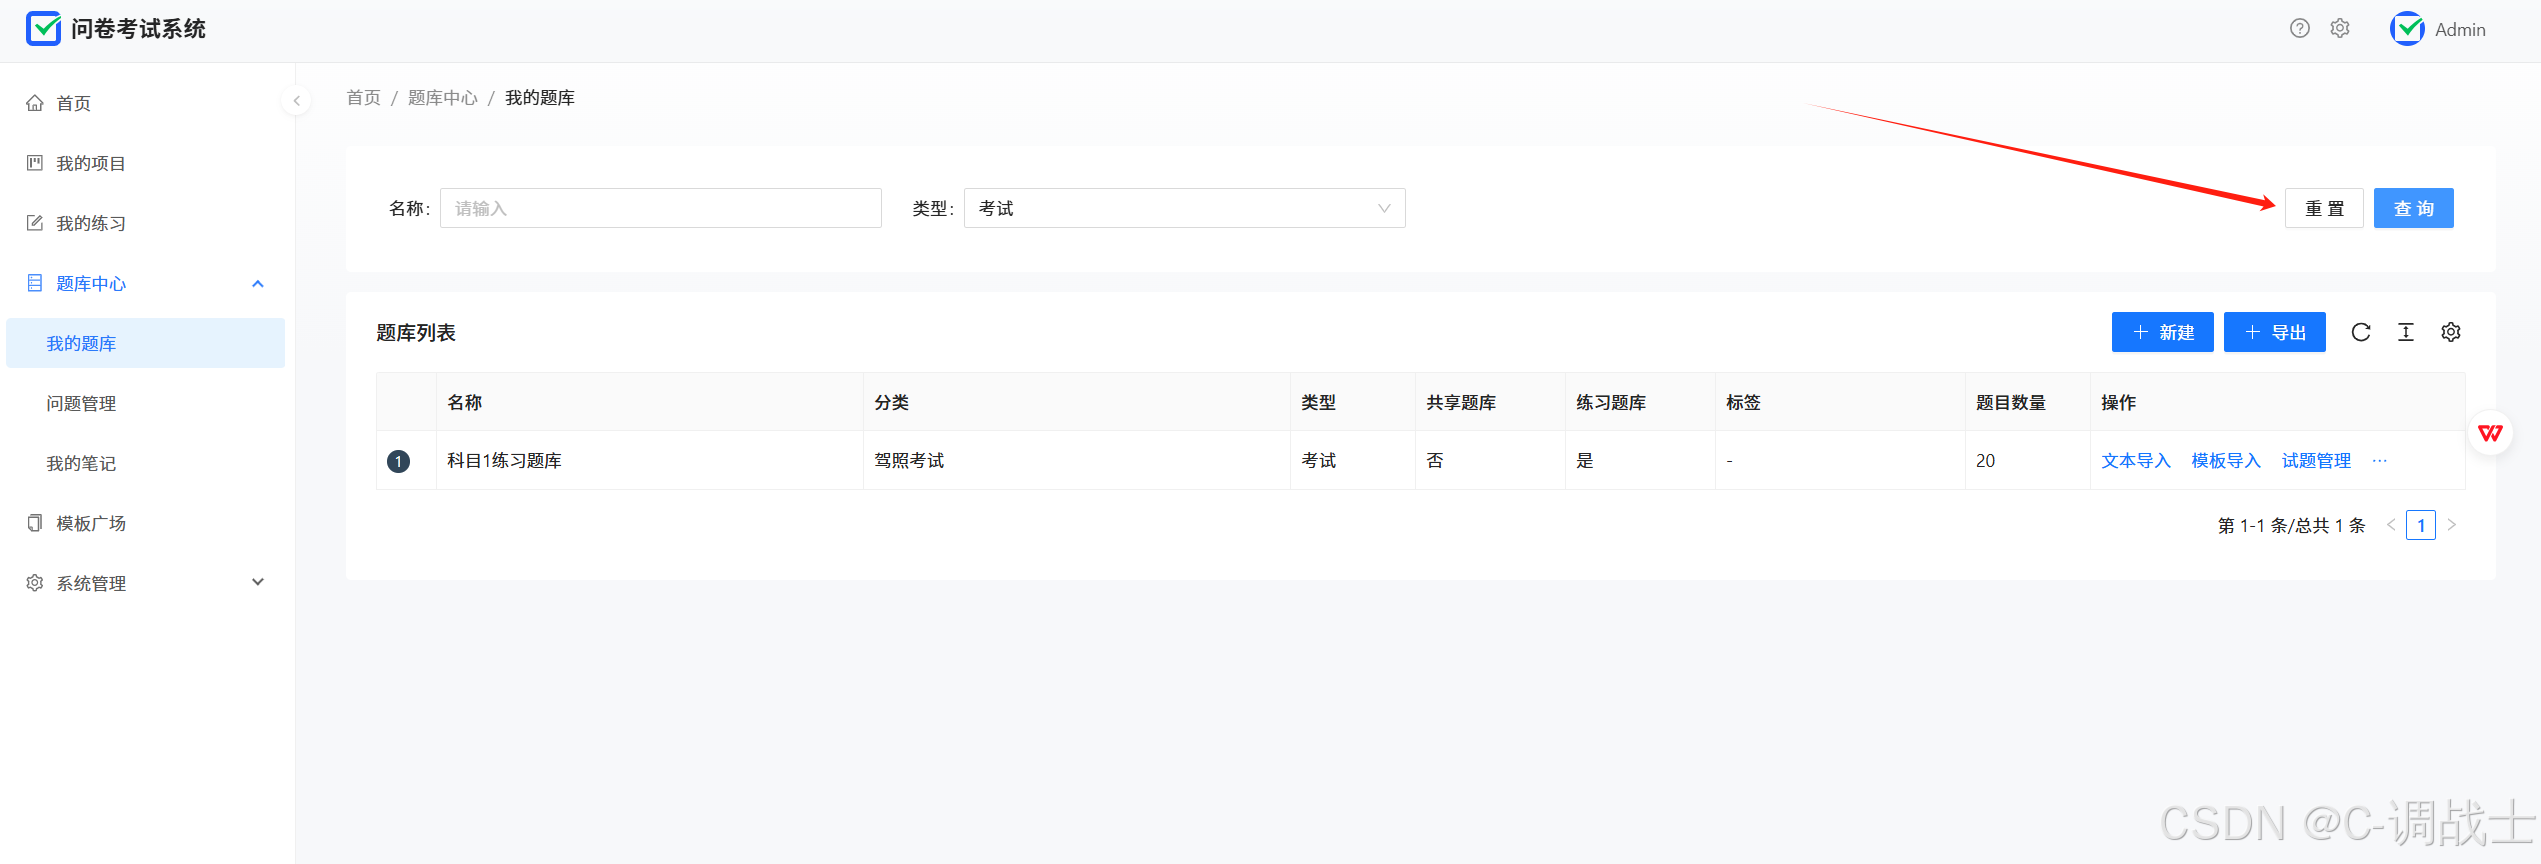The height and width of the screenshot is (864, 2541).
Task: Go to the next page arrow
Action: (x=2451, y=525)
